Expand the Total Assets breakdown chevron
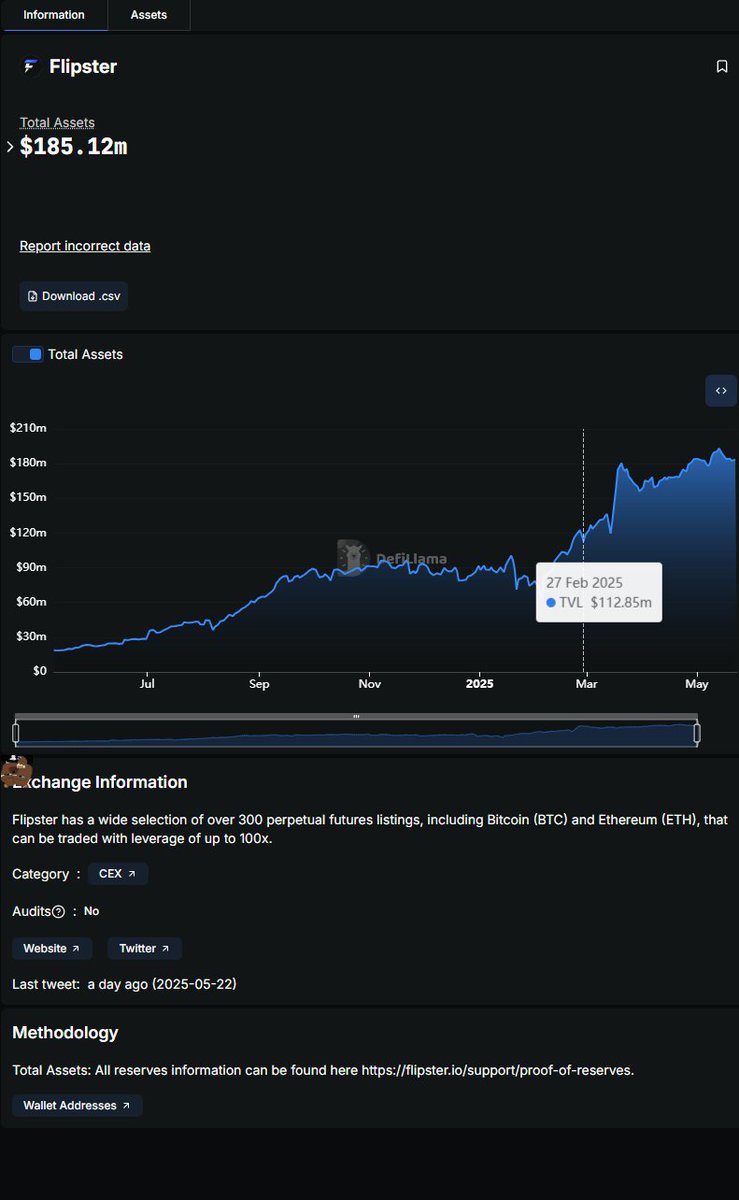 click(10, 147)
